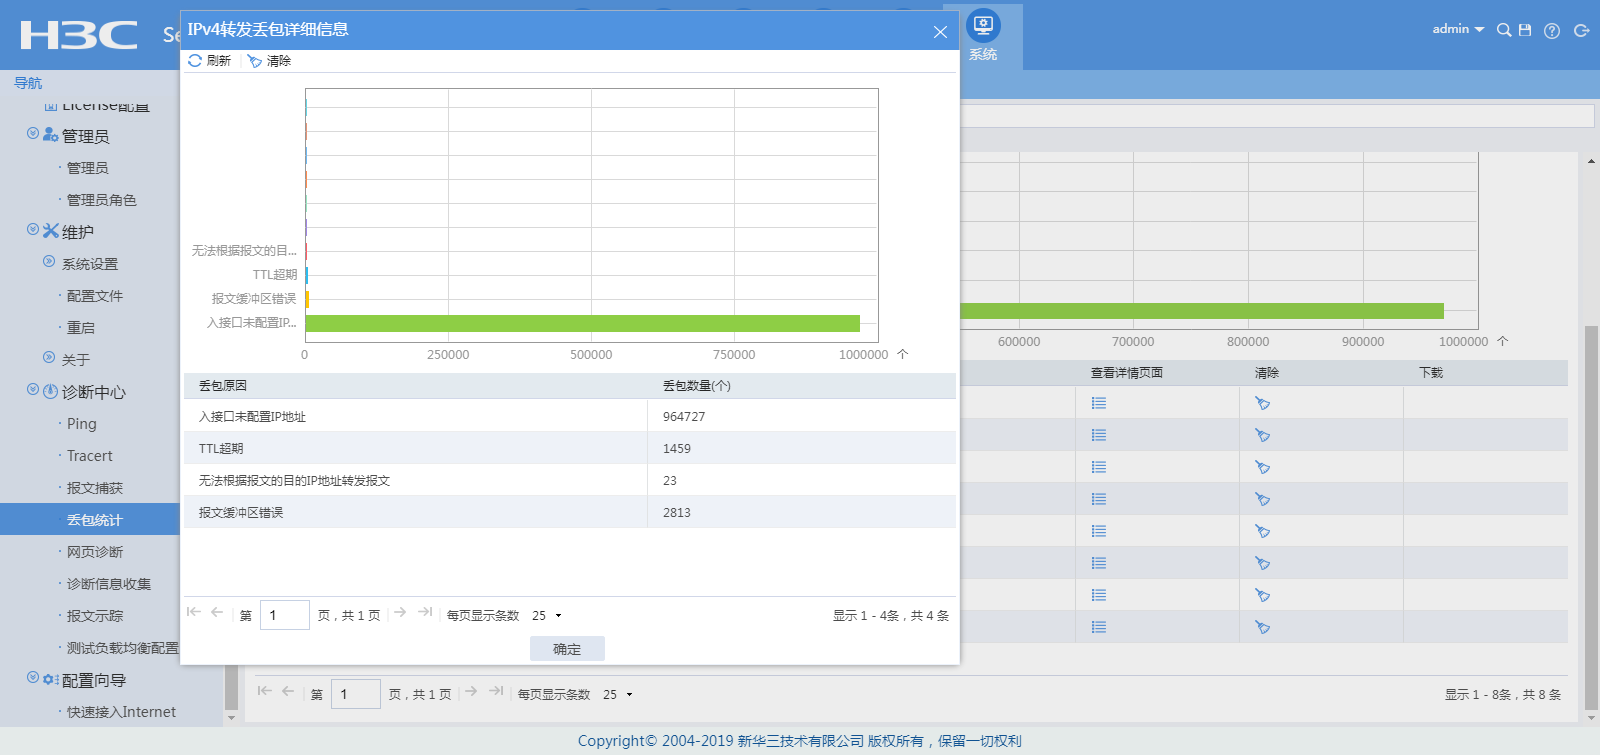Click the 确定 confirm button
This screenshot has height=755, width=1600.
[566, 649]
